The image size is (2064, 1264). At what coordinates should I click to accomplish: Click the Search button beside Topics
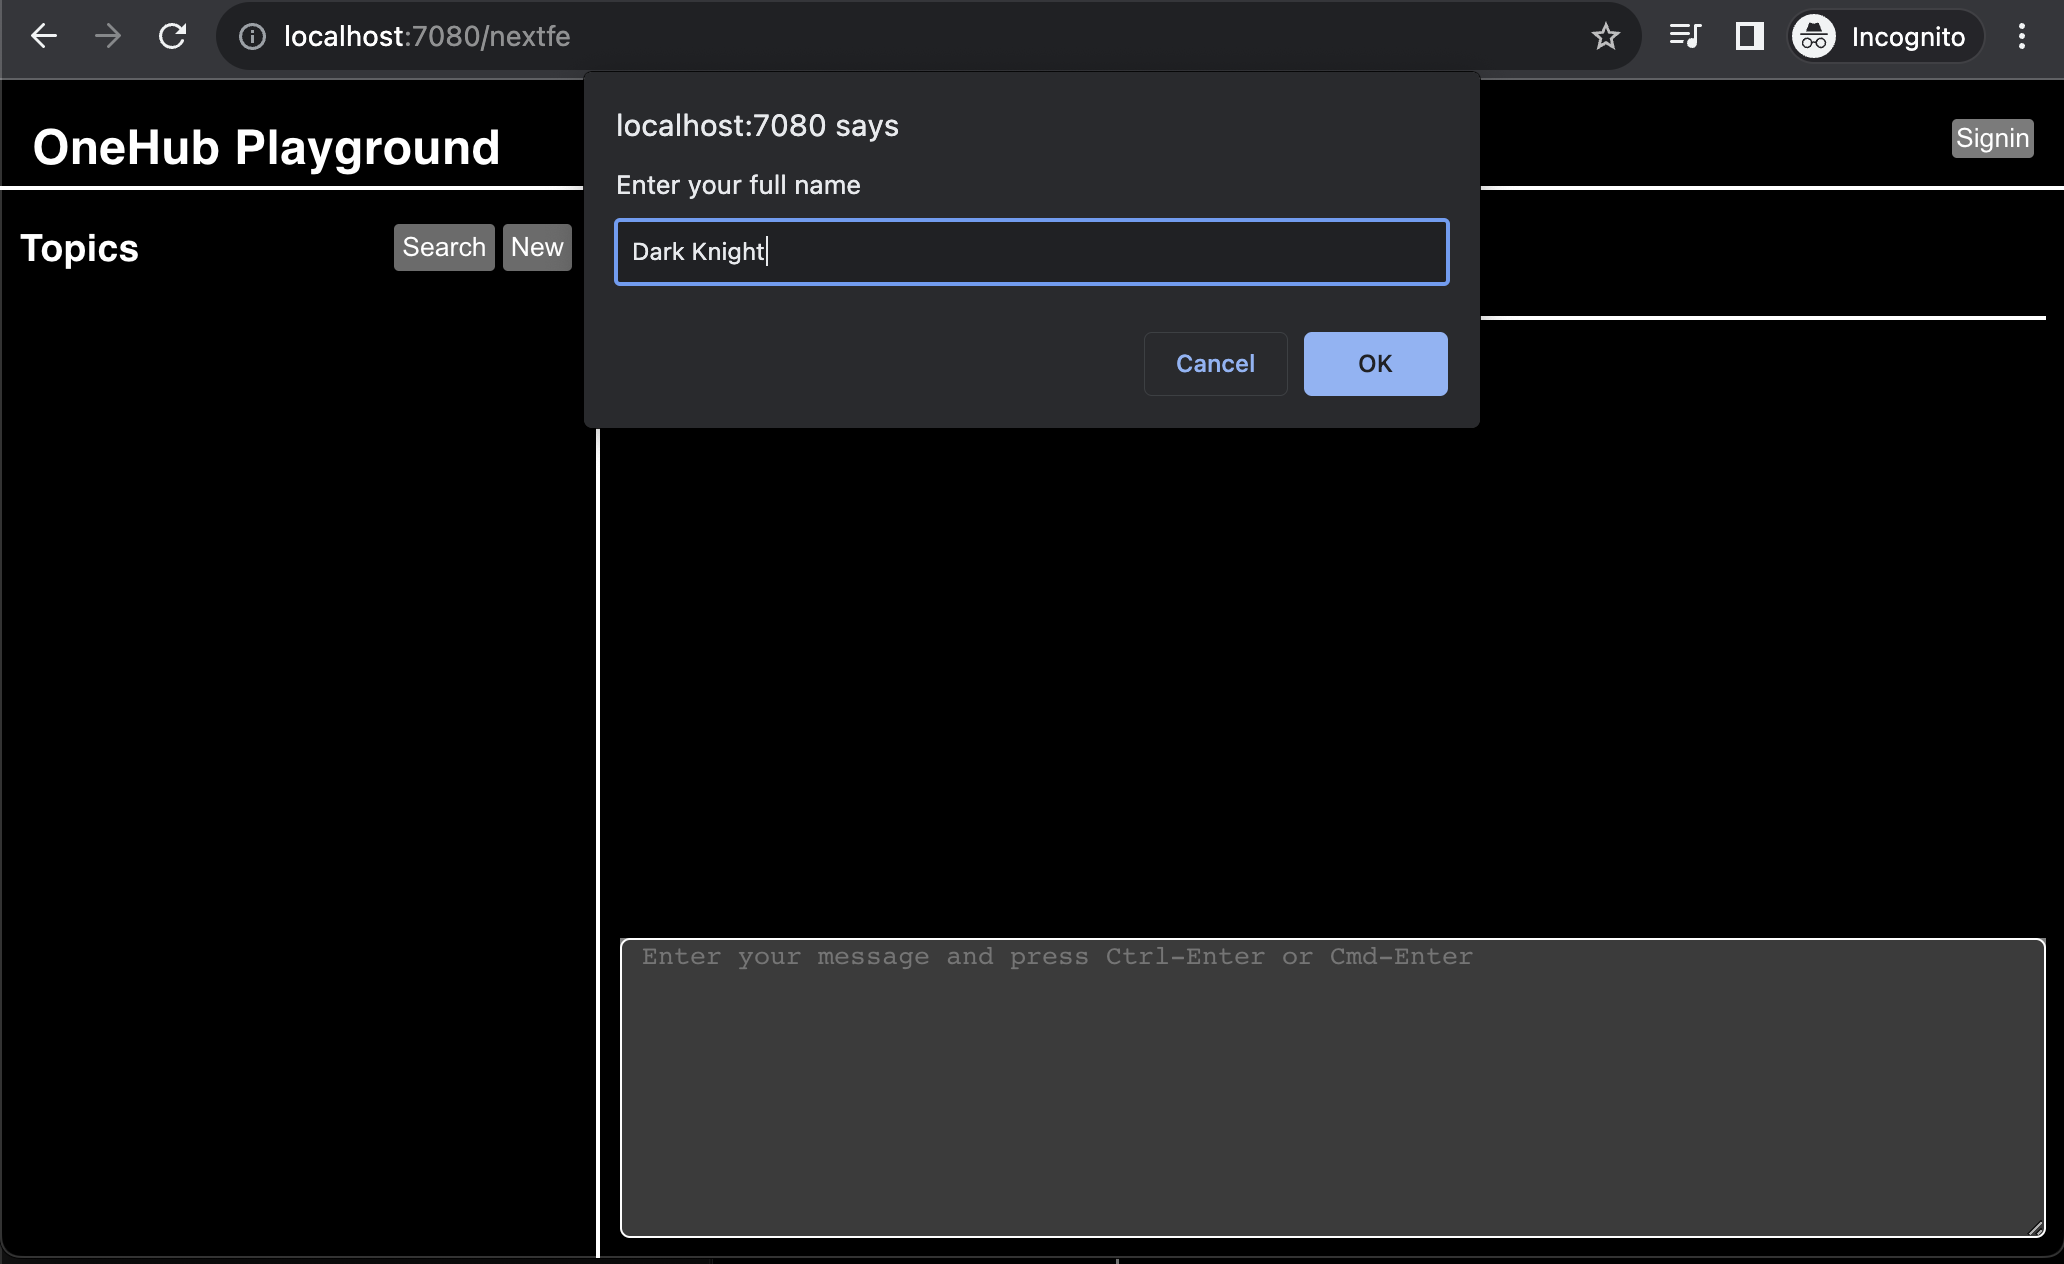[x=444, y=247]
